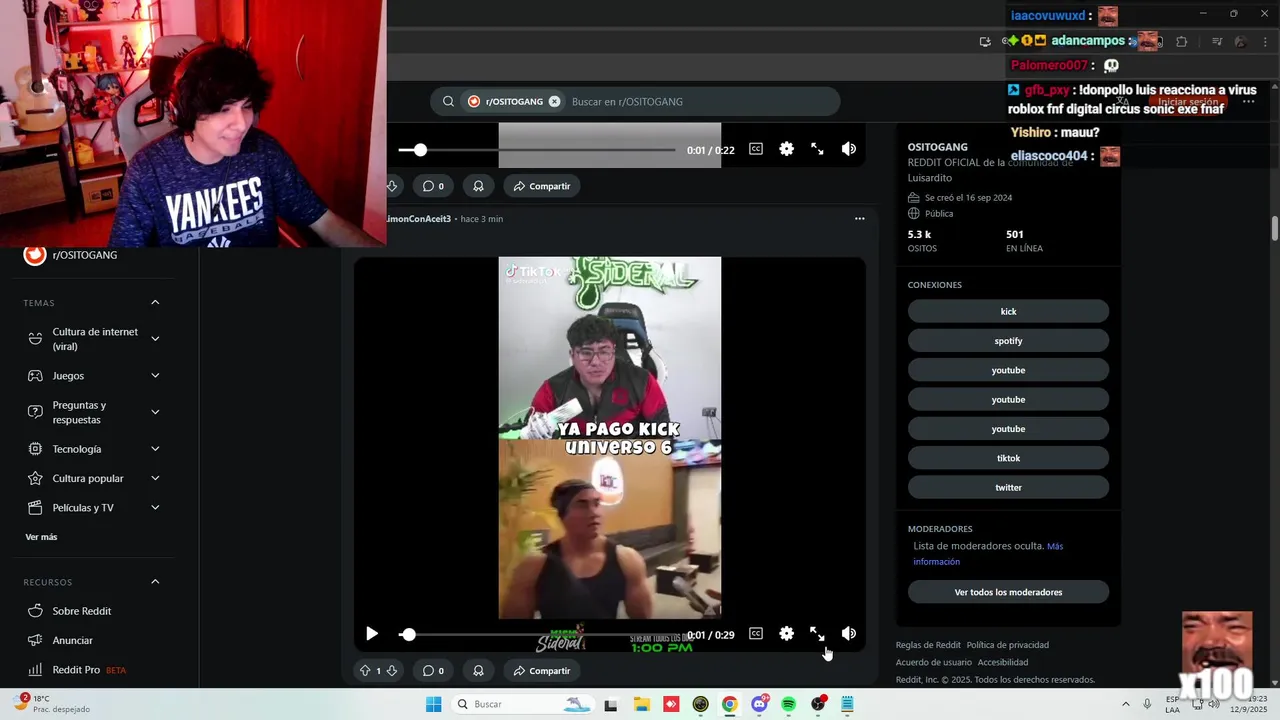
Task: Play the 0:29 TikTok video post
Action: pos(372,634)
